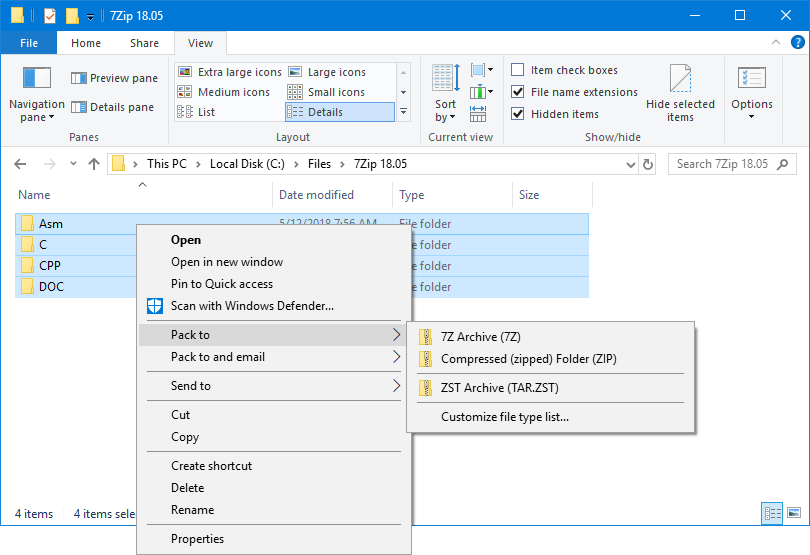Viewport: 810px width, 555px height.
Task: Click the Up one level arrow
Action: click(x=94, y=164)
